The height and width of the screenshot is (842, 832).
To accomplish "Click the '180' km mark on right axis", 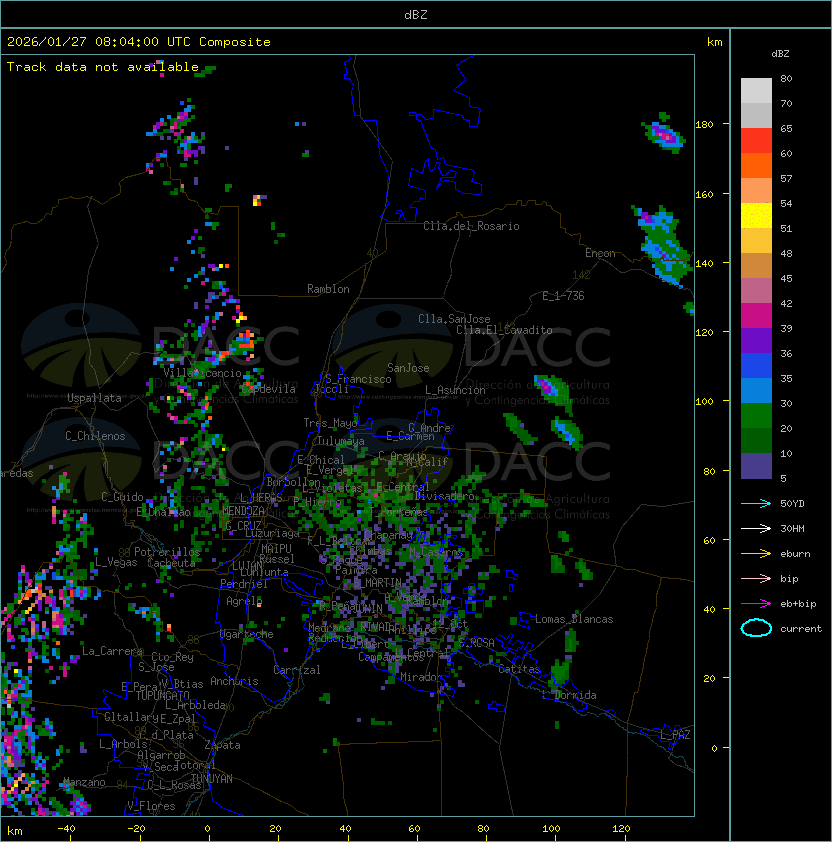I will pos(704,125).
